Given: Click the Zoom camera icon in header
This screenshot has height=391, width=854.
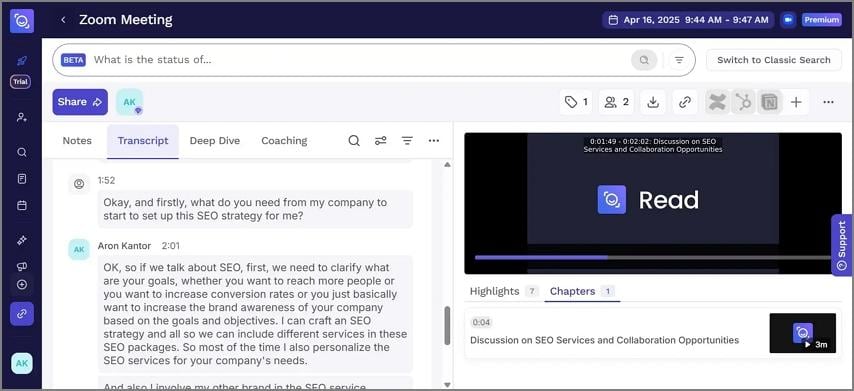Looking at the screenshot, I should [788, 20].
